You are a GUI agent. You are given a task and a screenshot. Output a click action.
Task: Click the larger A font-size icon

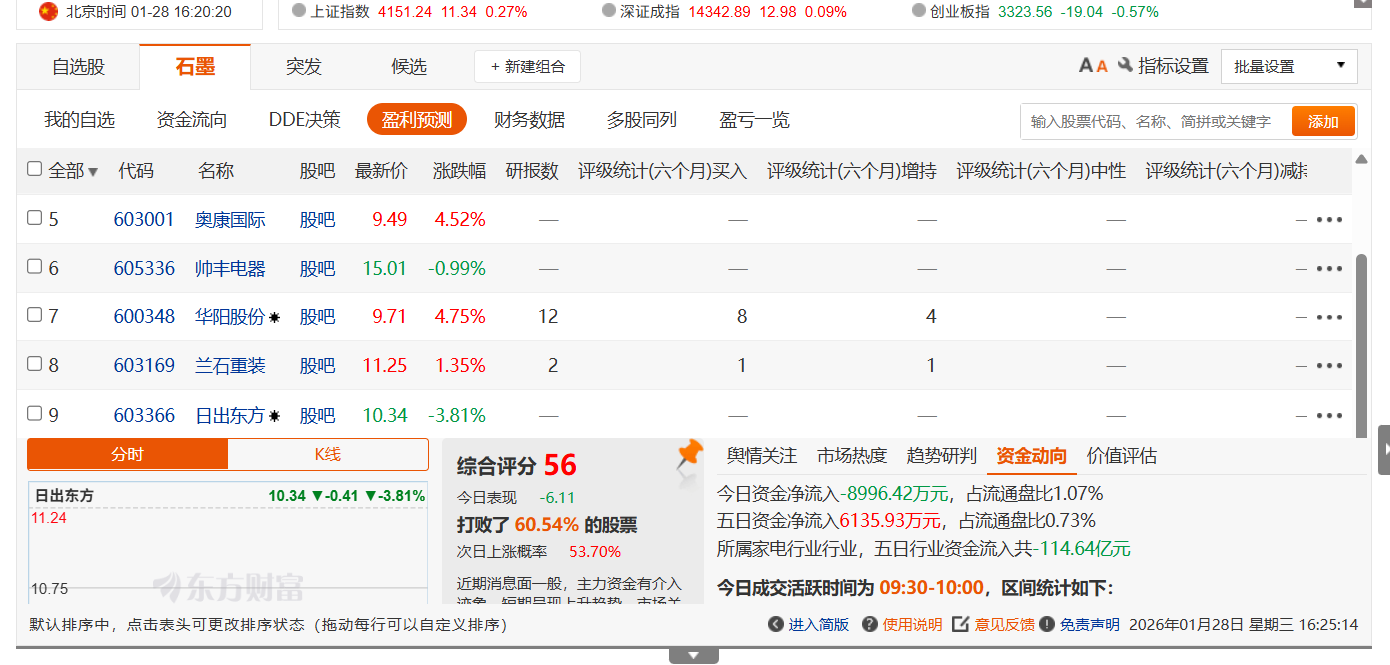click(1086, 66)
